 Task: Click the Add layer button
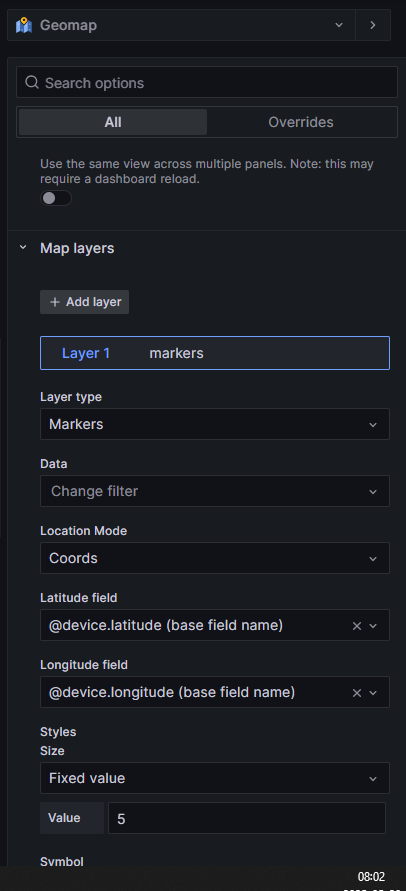[85, 302]
